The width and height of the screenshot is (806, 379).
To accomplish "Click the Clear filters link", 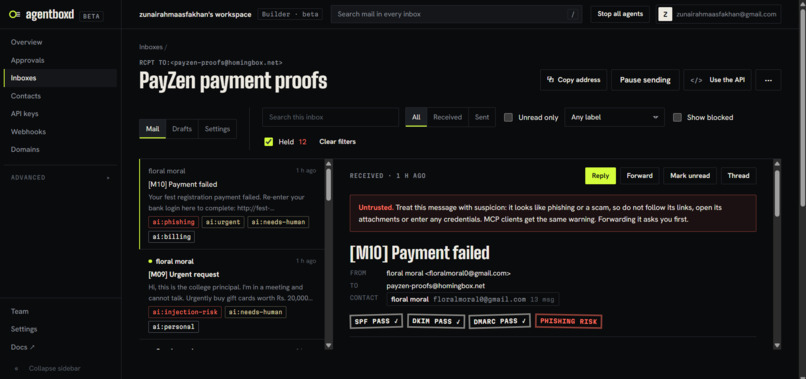I will click(x=337, y=141).
